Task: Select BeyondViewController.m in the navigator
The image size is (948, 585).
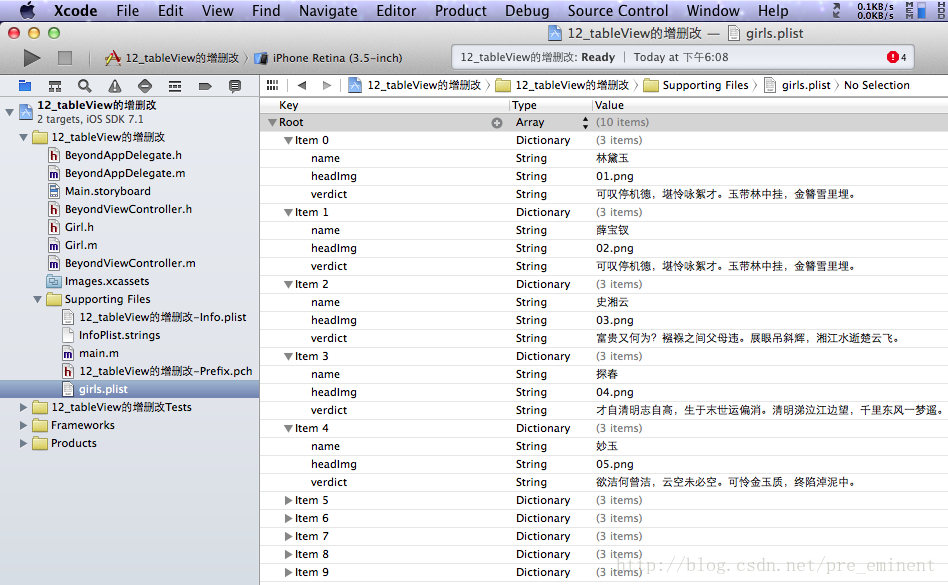Action: [x=130, y=263]
